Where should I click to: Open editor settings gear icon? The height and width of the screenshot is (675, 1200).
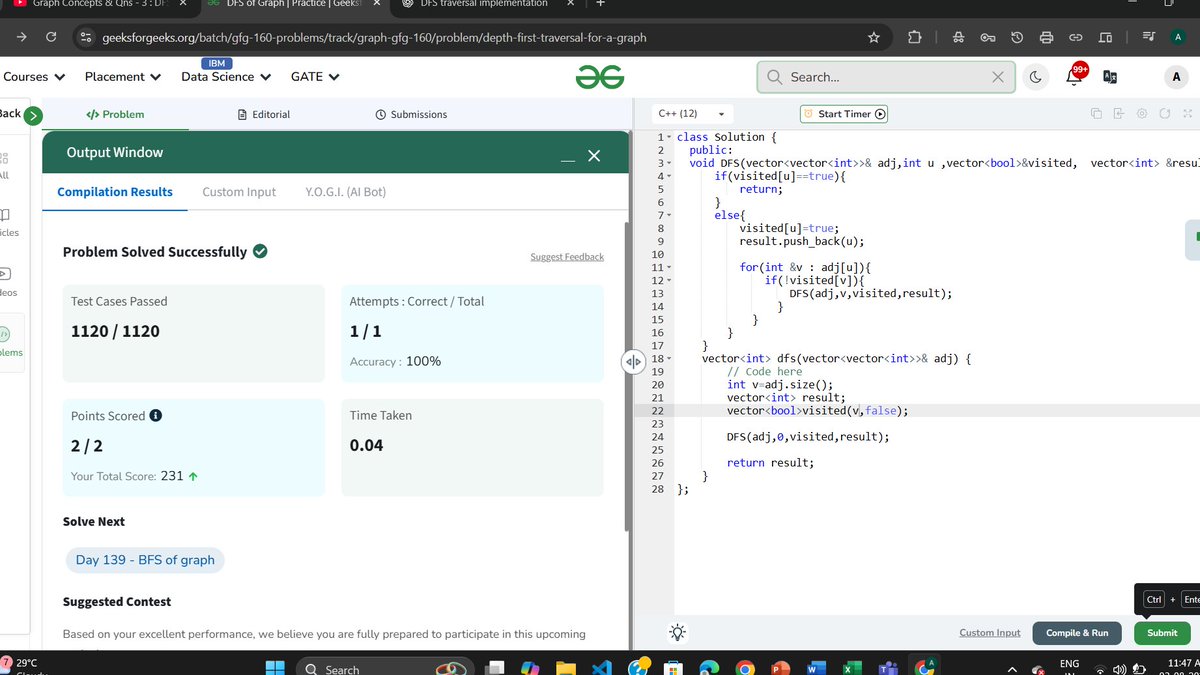(x=1141, y=113)
